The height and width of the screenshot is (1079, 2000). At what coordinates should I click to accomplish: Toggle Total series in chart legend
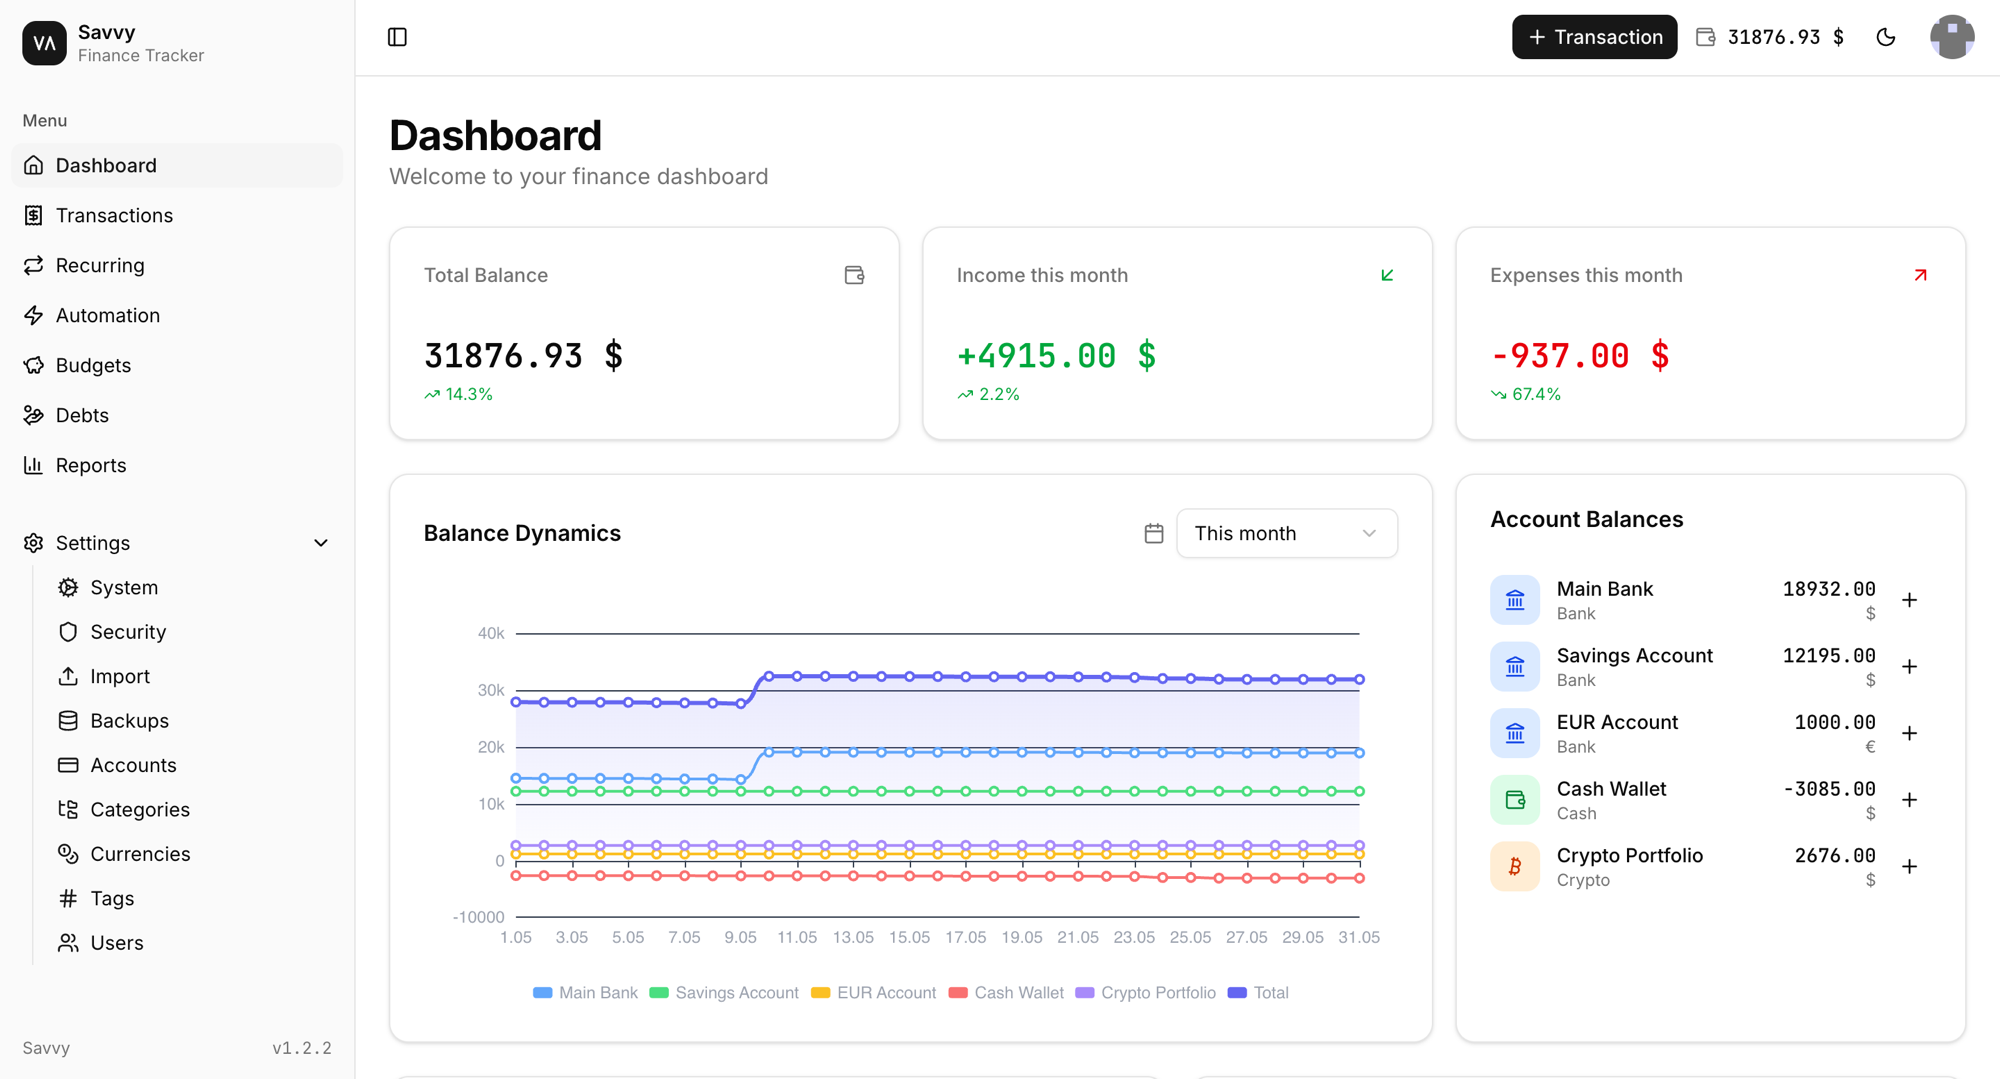coord(1258,993)
